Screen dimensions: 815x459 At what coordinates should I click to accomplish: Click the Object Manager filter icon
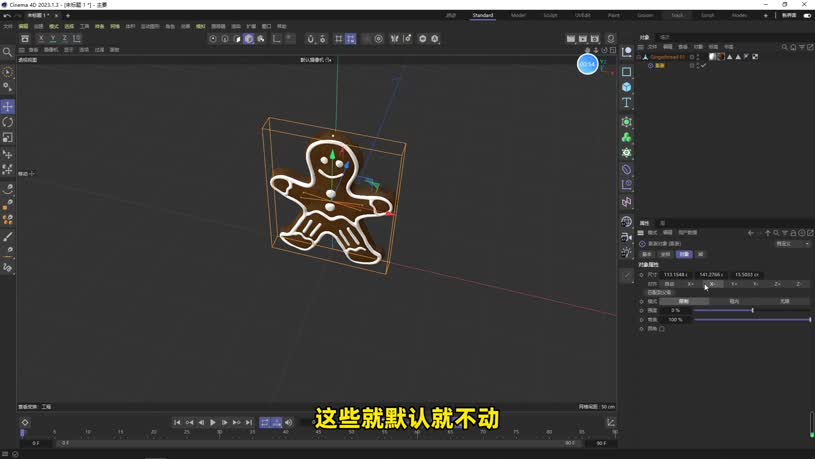[802, 47]
